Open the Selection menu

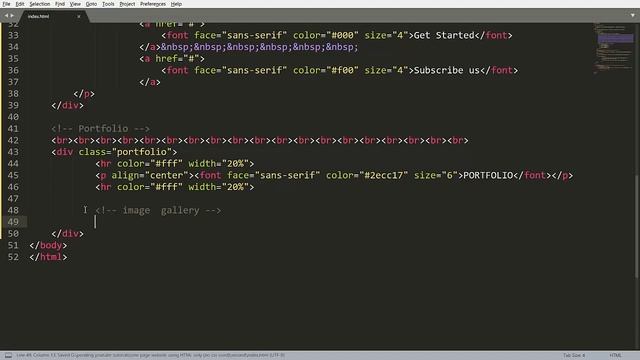[40, 4]
